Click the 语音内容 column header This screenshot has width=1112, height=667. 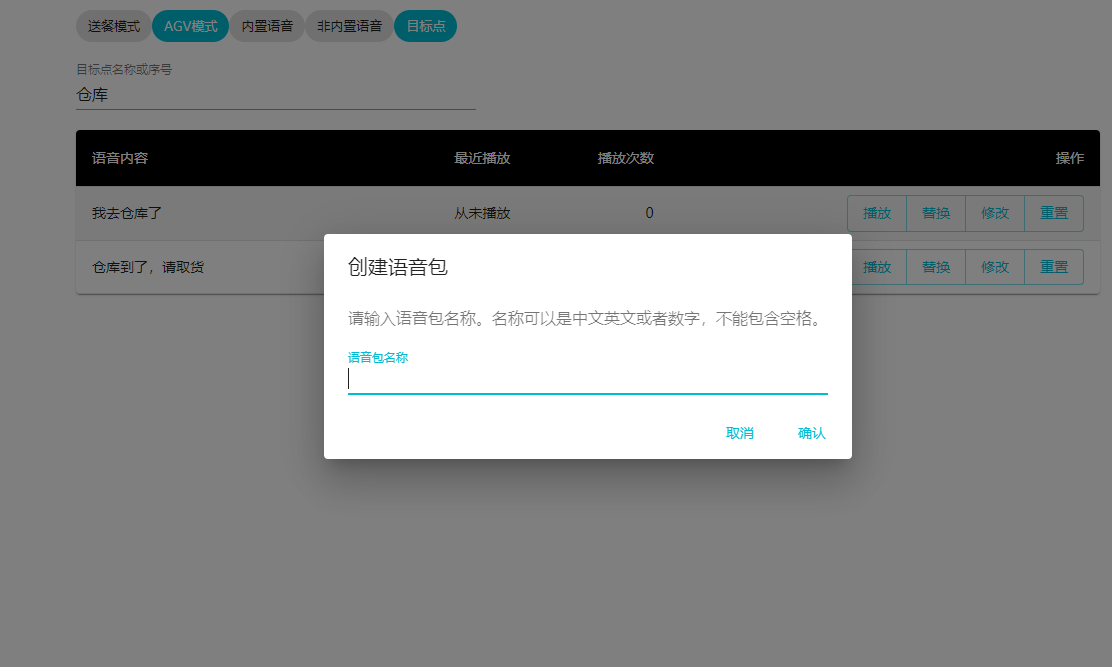(121, 158)
